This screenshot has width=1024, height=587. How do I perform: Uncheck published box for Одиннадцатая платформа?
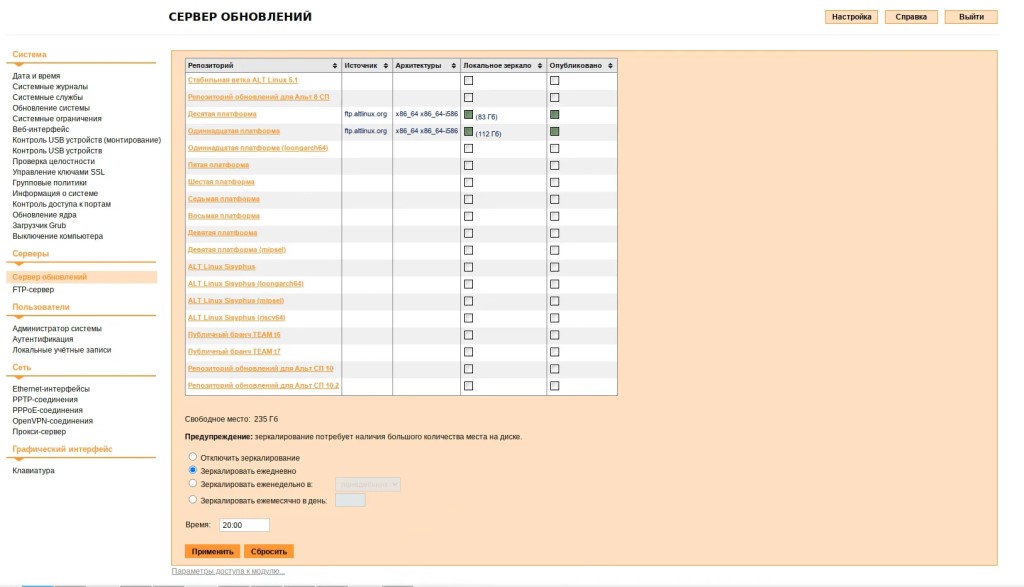click(x=554, y=131)
